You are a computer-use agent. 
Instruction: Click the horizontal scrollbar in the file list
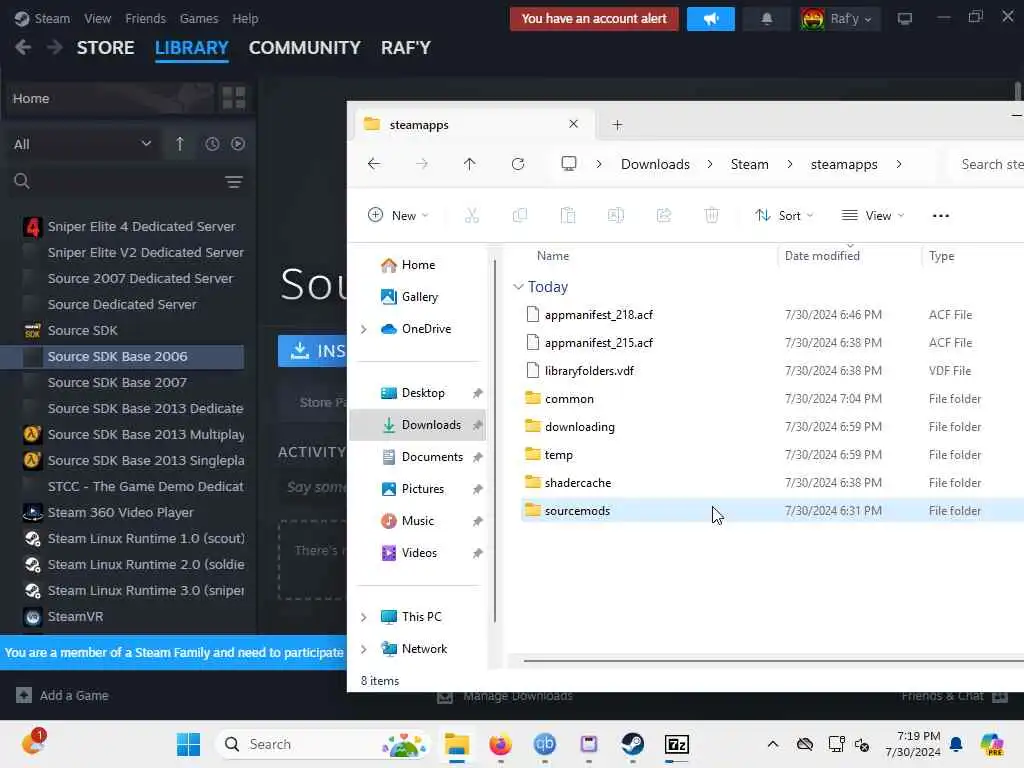[773, 661]
